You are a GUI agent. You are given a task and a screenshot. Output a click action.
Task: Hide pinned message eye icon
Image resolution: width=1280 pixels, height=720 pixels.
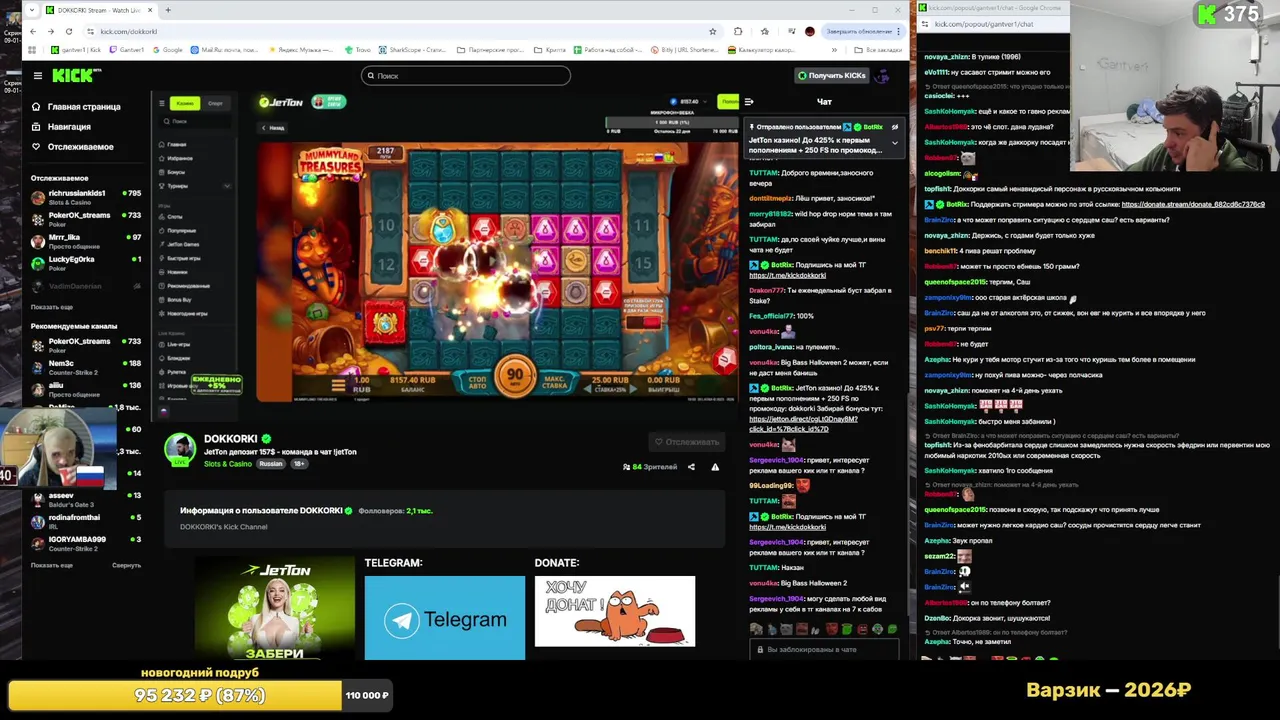[895, 127]
